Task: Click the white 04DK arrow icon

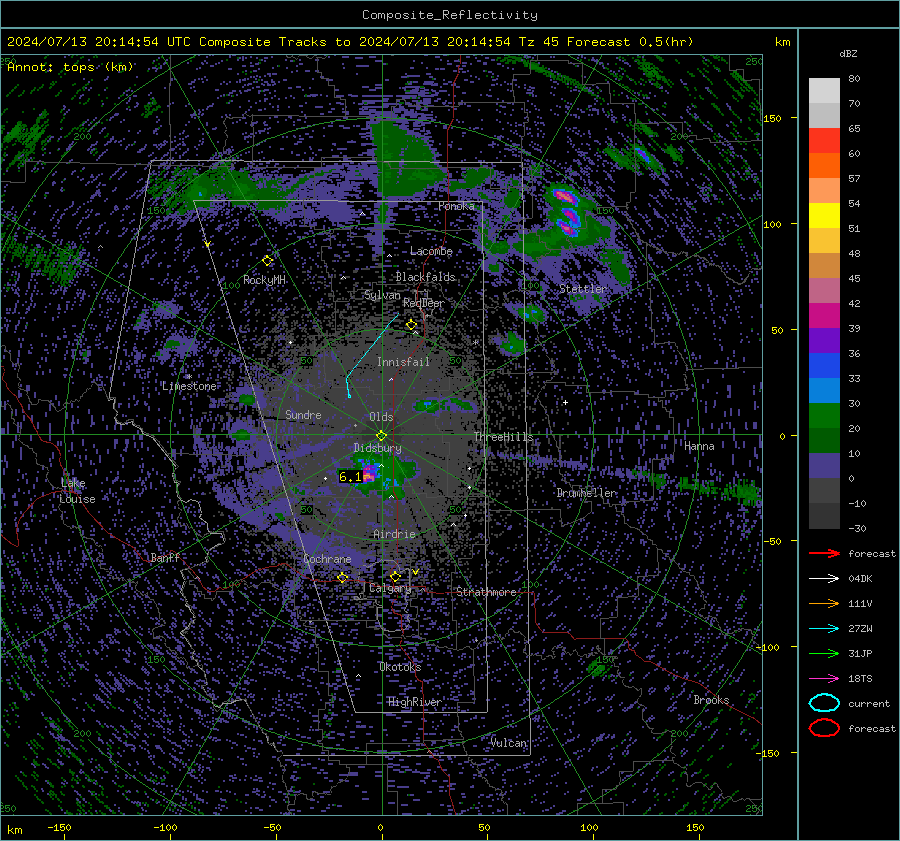Action: click(x=824, y=579)
